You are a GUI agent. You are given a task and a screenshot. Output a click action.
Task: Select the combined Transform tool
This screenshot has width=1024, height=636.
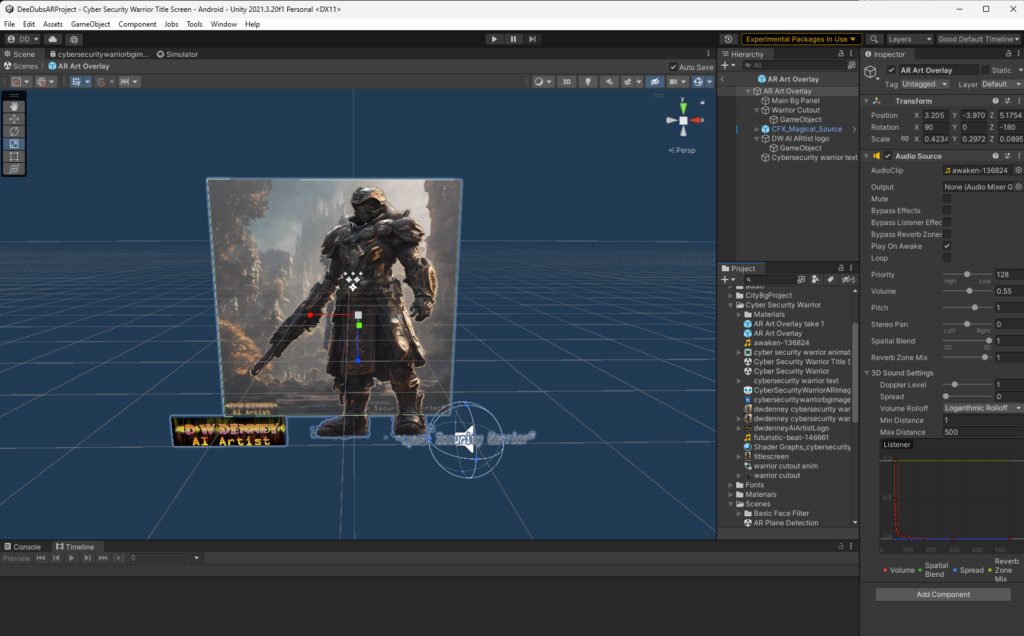pyautogui.click(x=14, y=168)
